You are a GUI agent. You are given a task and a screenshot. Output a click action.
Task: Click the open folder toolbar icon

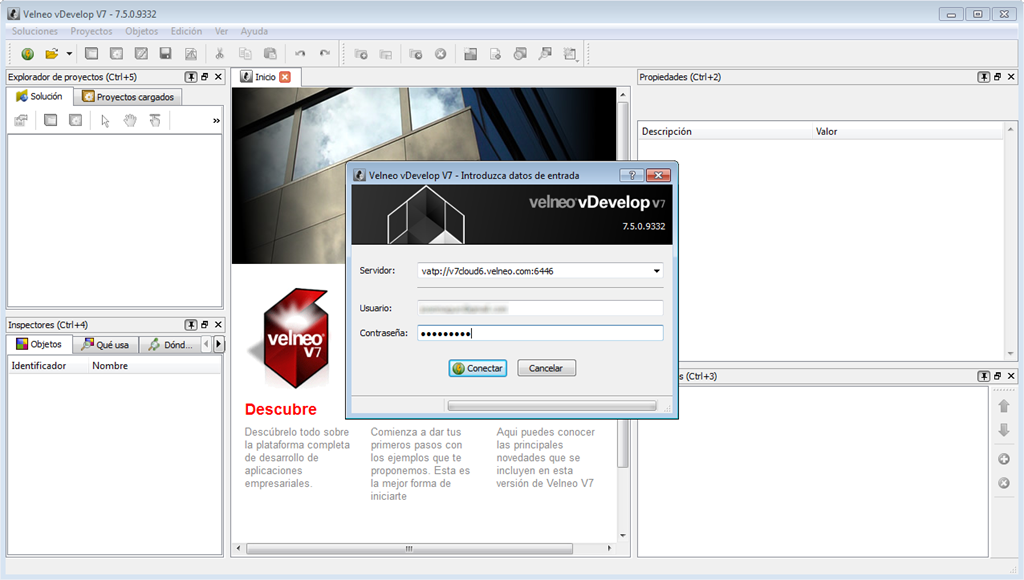click(52, 54)
